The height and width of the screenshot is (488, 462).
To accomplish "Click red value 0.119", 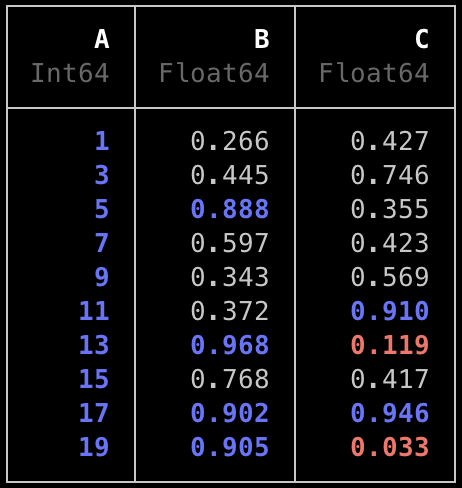I will tap(390, 345).
